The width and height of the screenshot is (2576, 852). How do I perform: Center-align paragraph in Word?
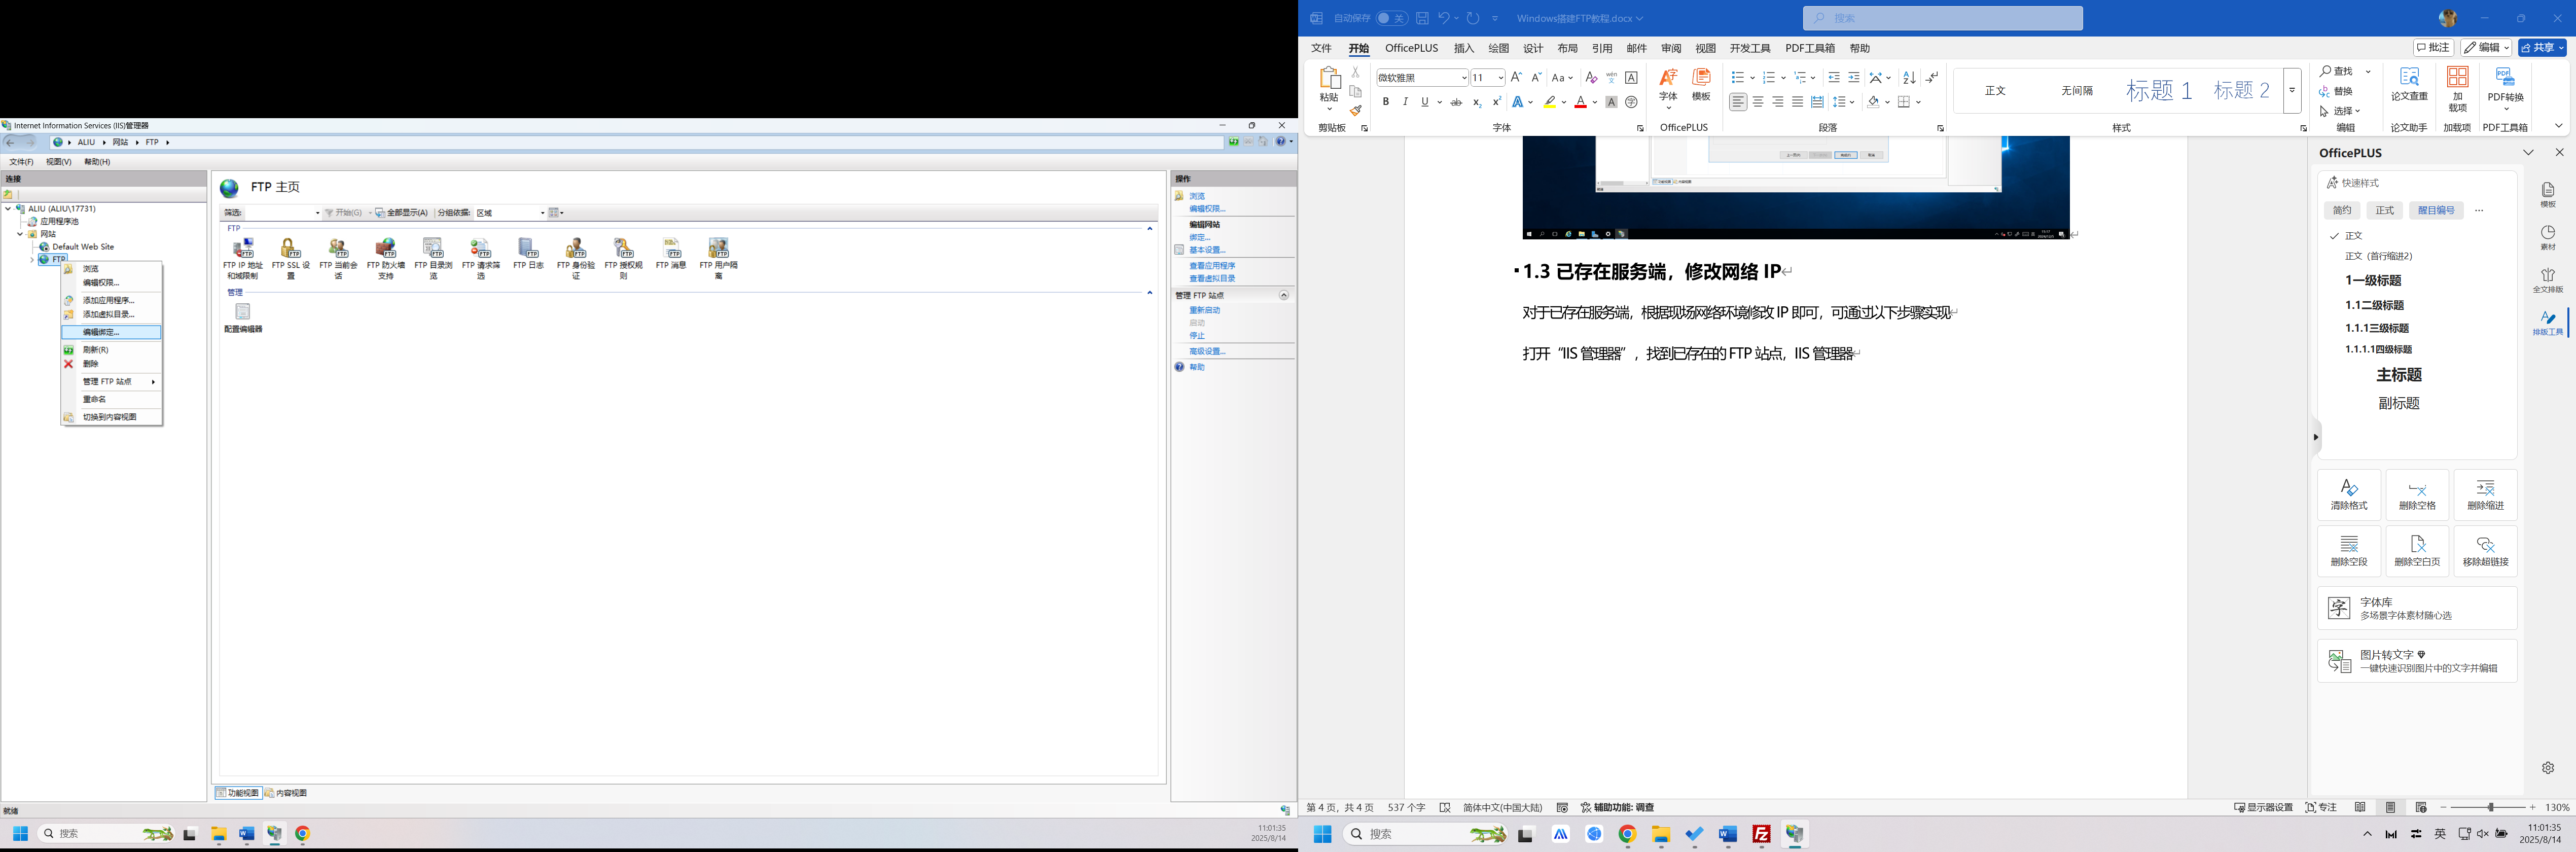tap(1758, 102)
